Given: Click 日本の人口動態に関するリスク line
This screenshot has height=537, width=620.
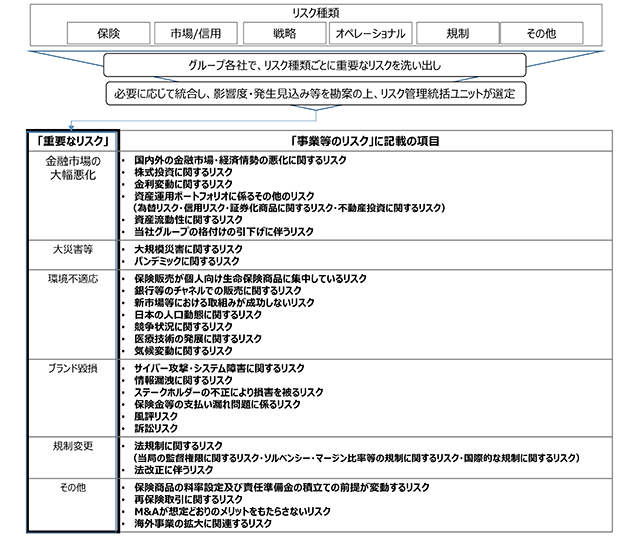Looking at the screenshot, I should point(198,315).
